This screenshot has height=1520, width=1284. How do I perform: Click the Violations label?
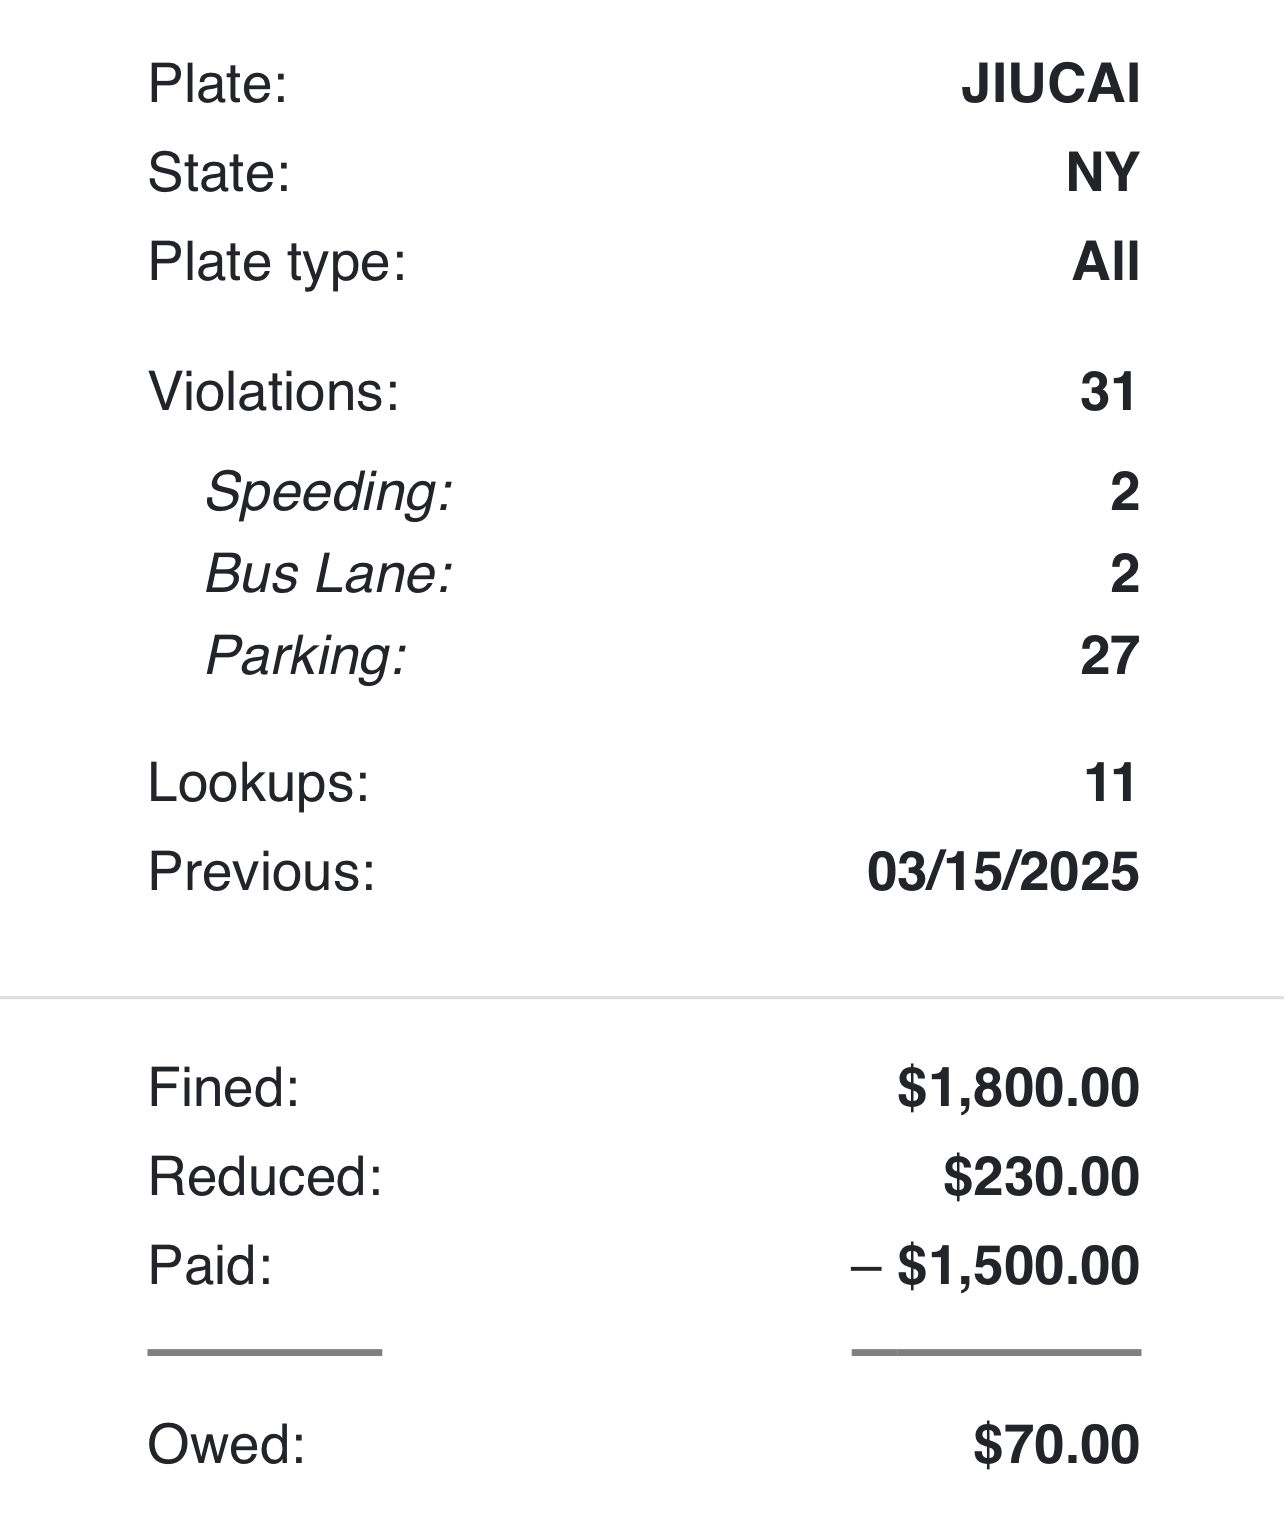click(273, 391)
